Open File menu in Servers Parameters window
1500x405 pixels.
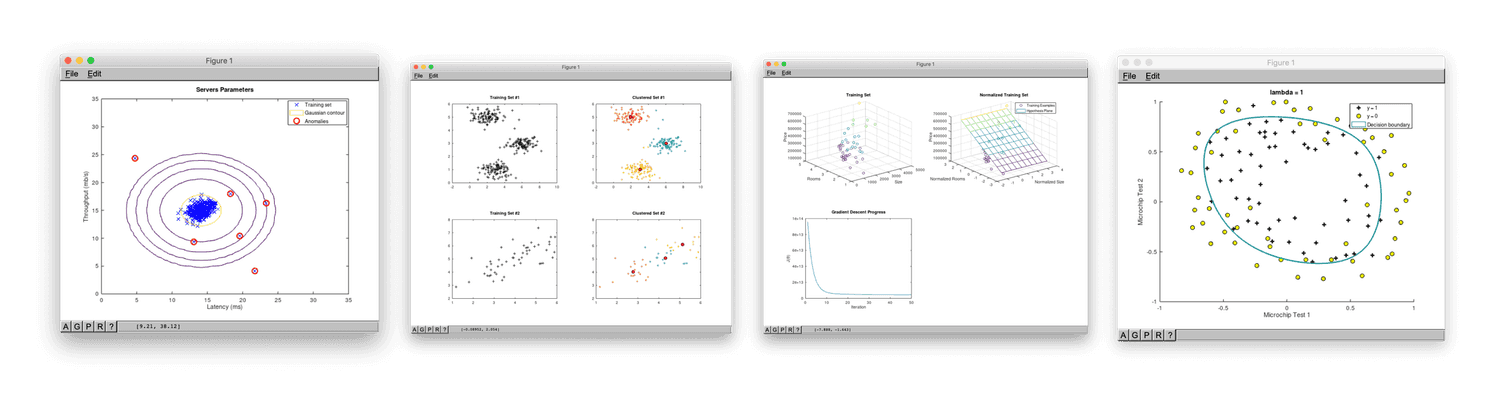71,73
